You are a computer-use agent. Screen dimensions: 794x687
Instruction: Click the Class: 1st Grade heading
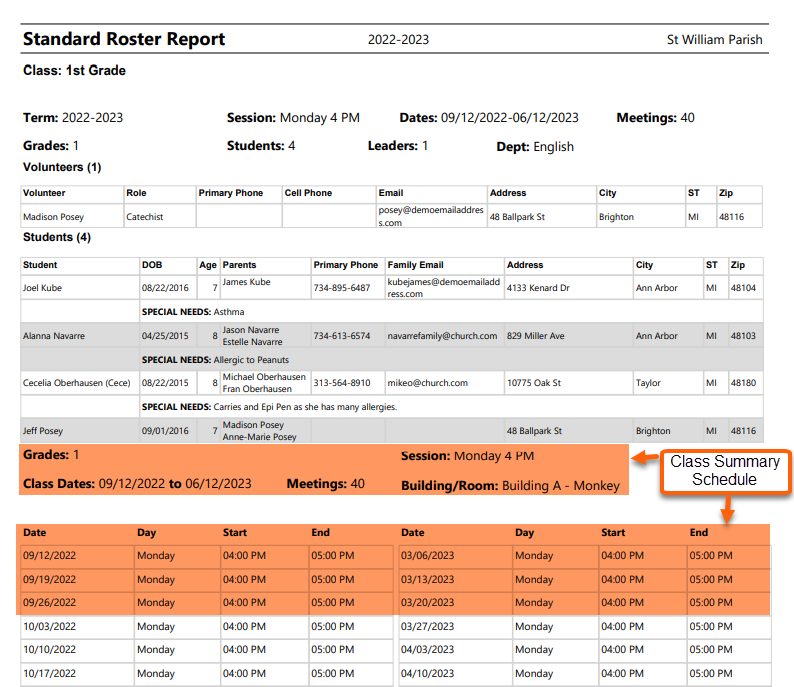[x=74, y=70]
